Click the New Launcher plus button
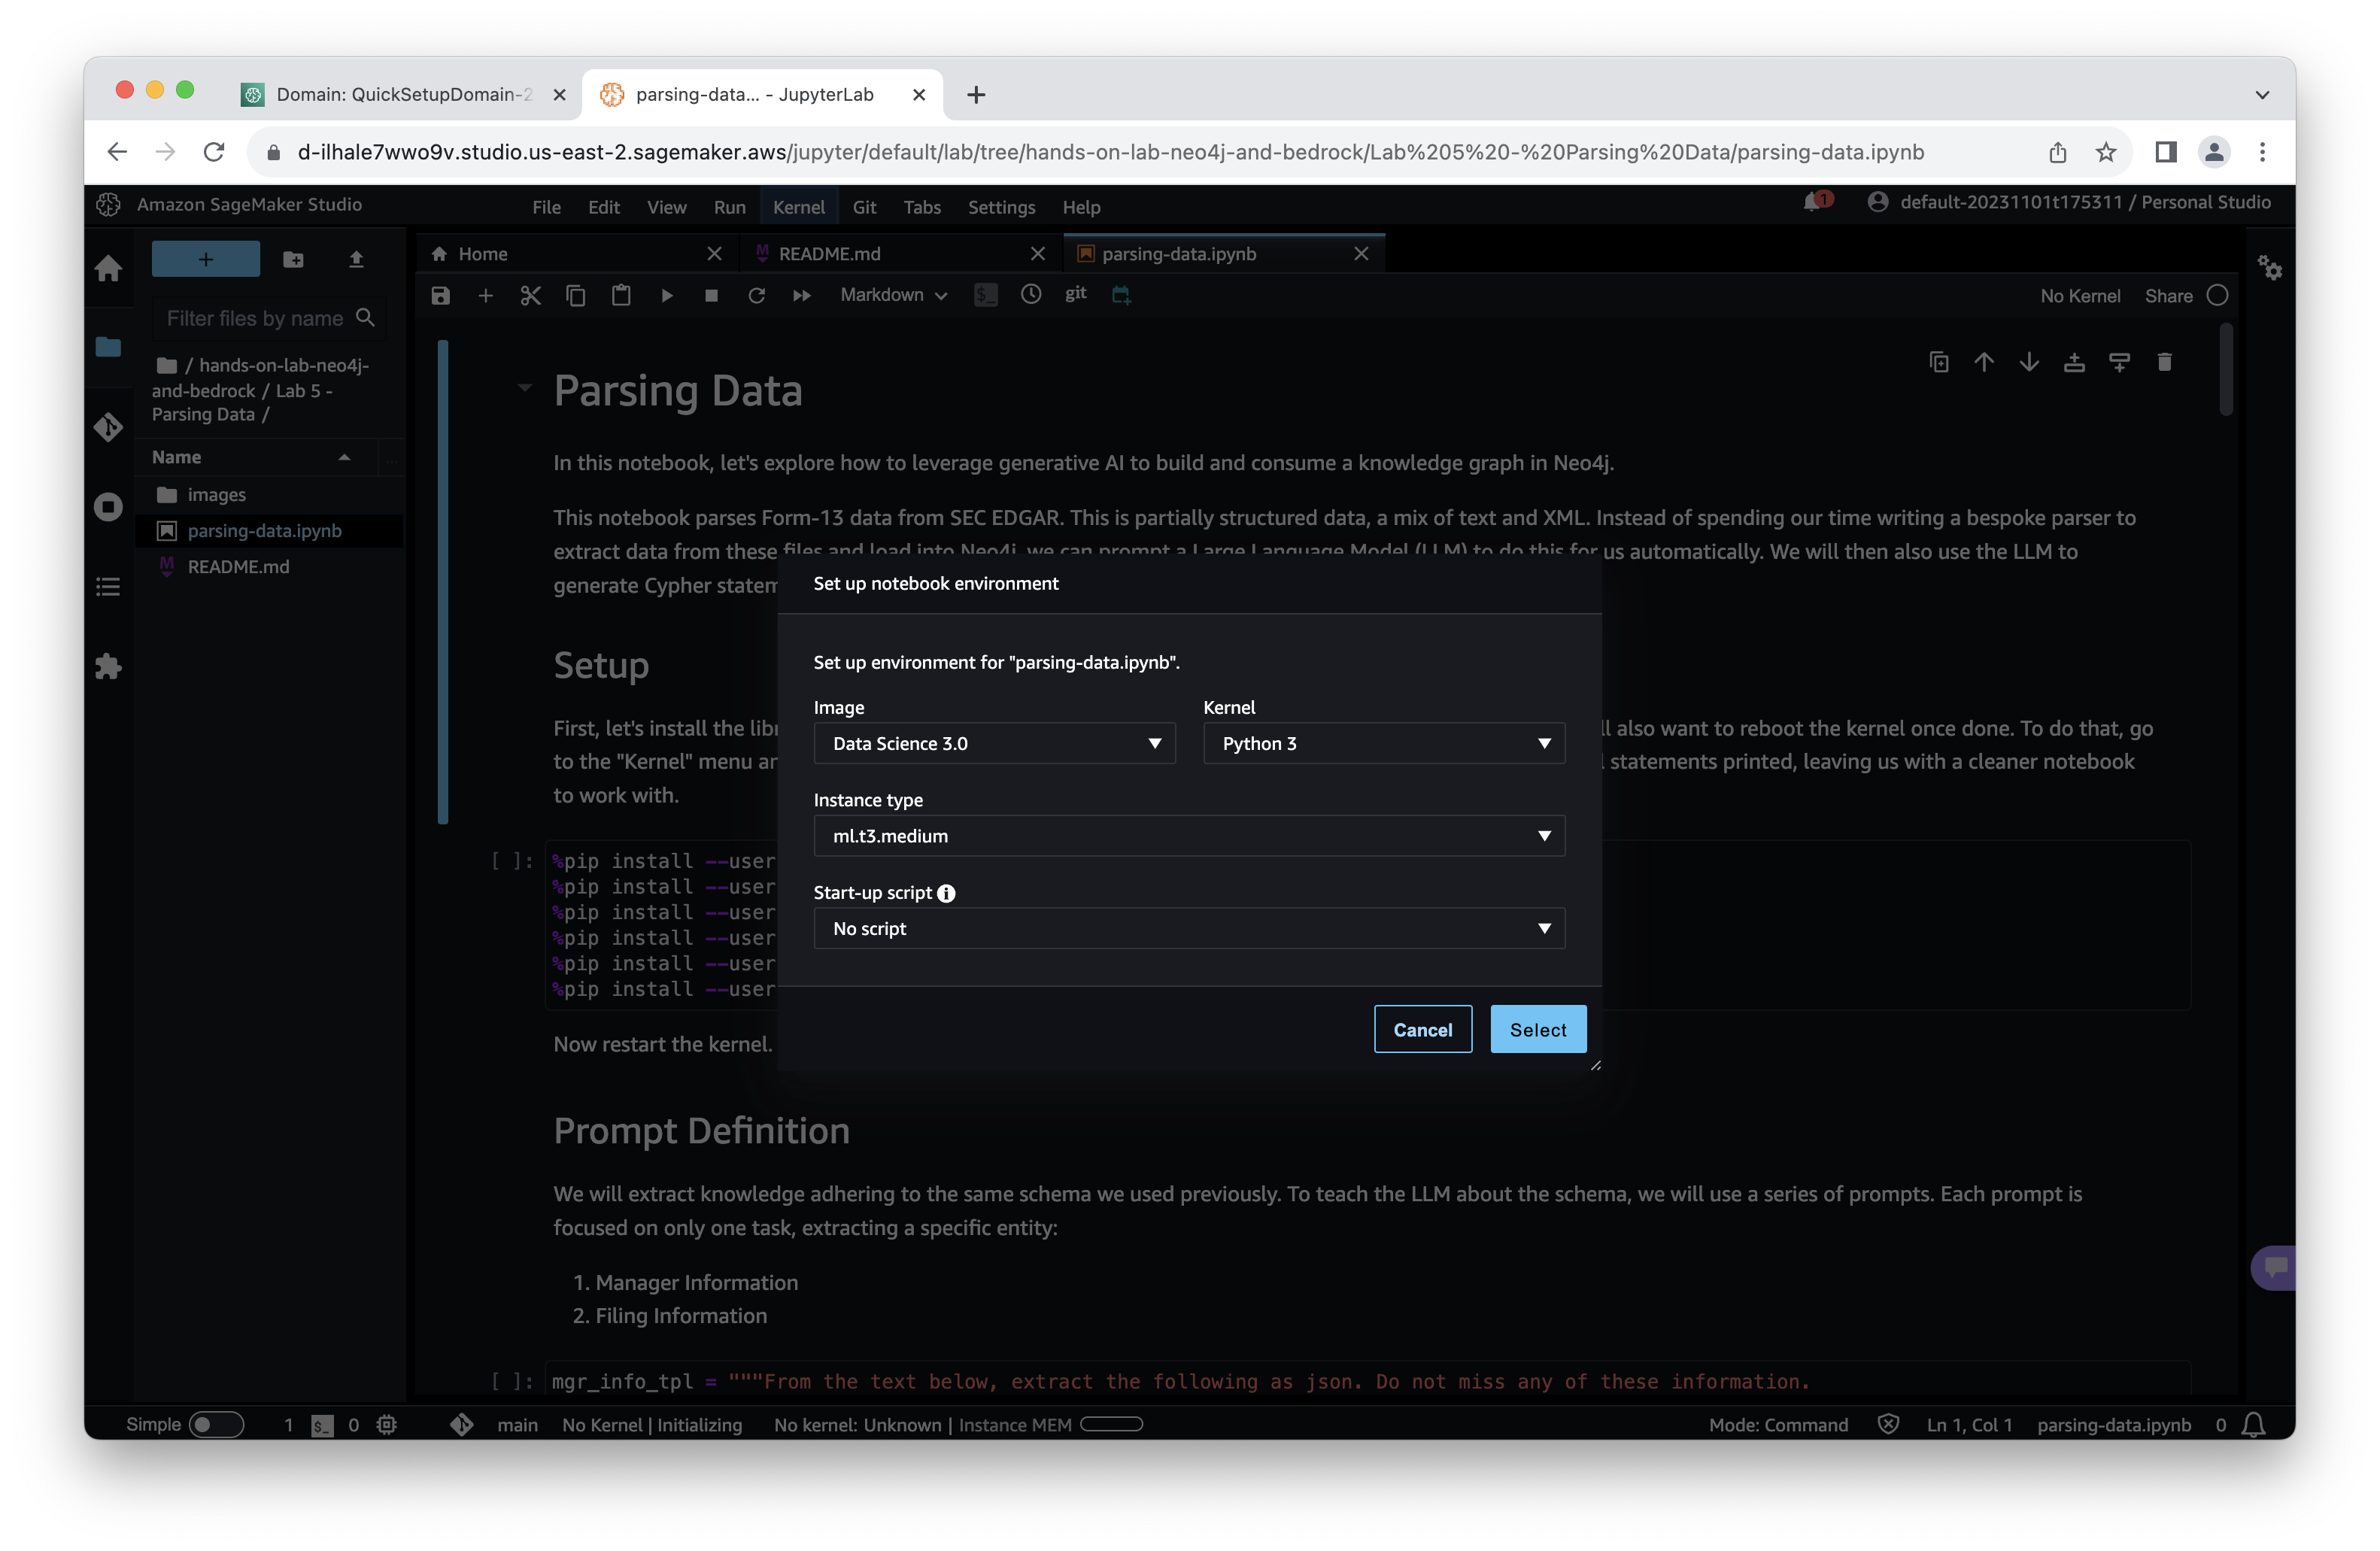The width and height of the screenshot is (2380, 1551). coord(206,259)
